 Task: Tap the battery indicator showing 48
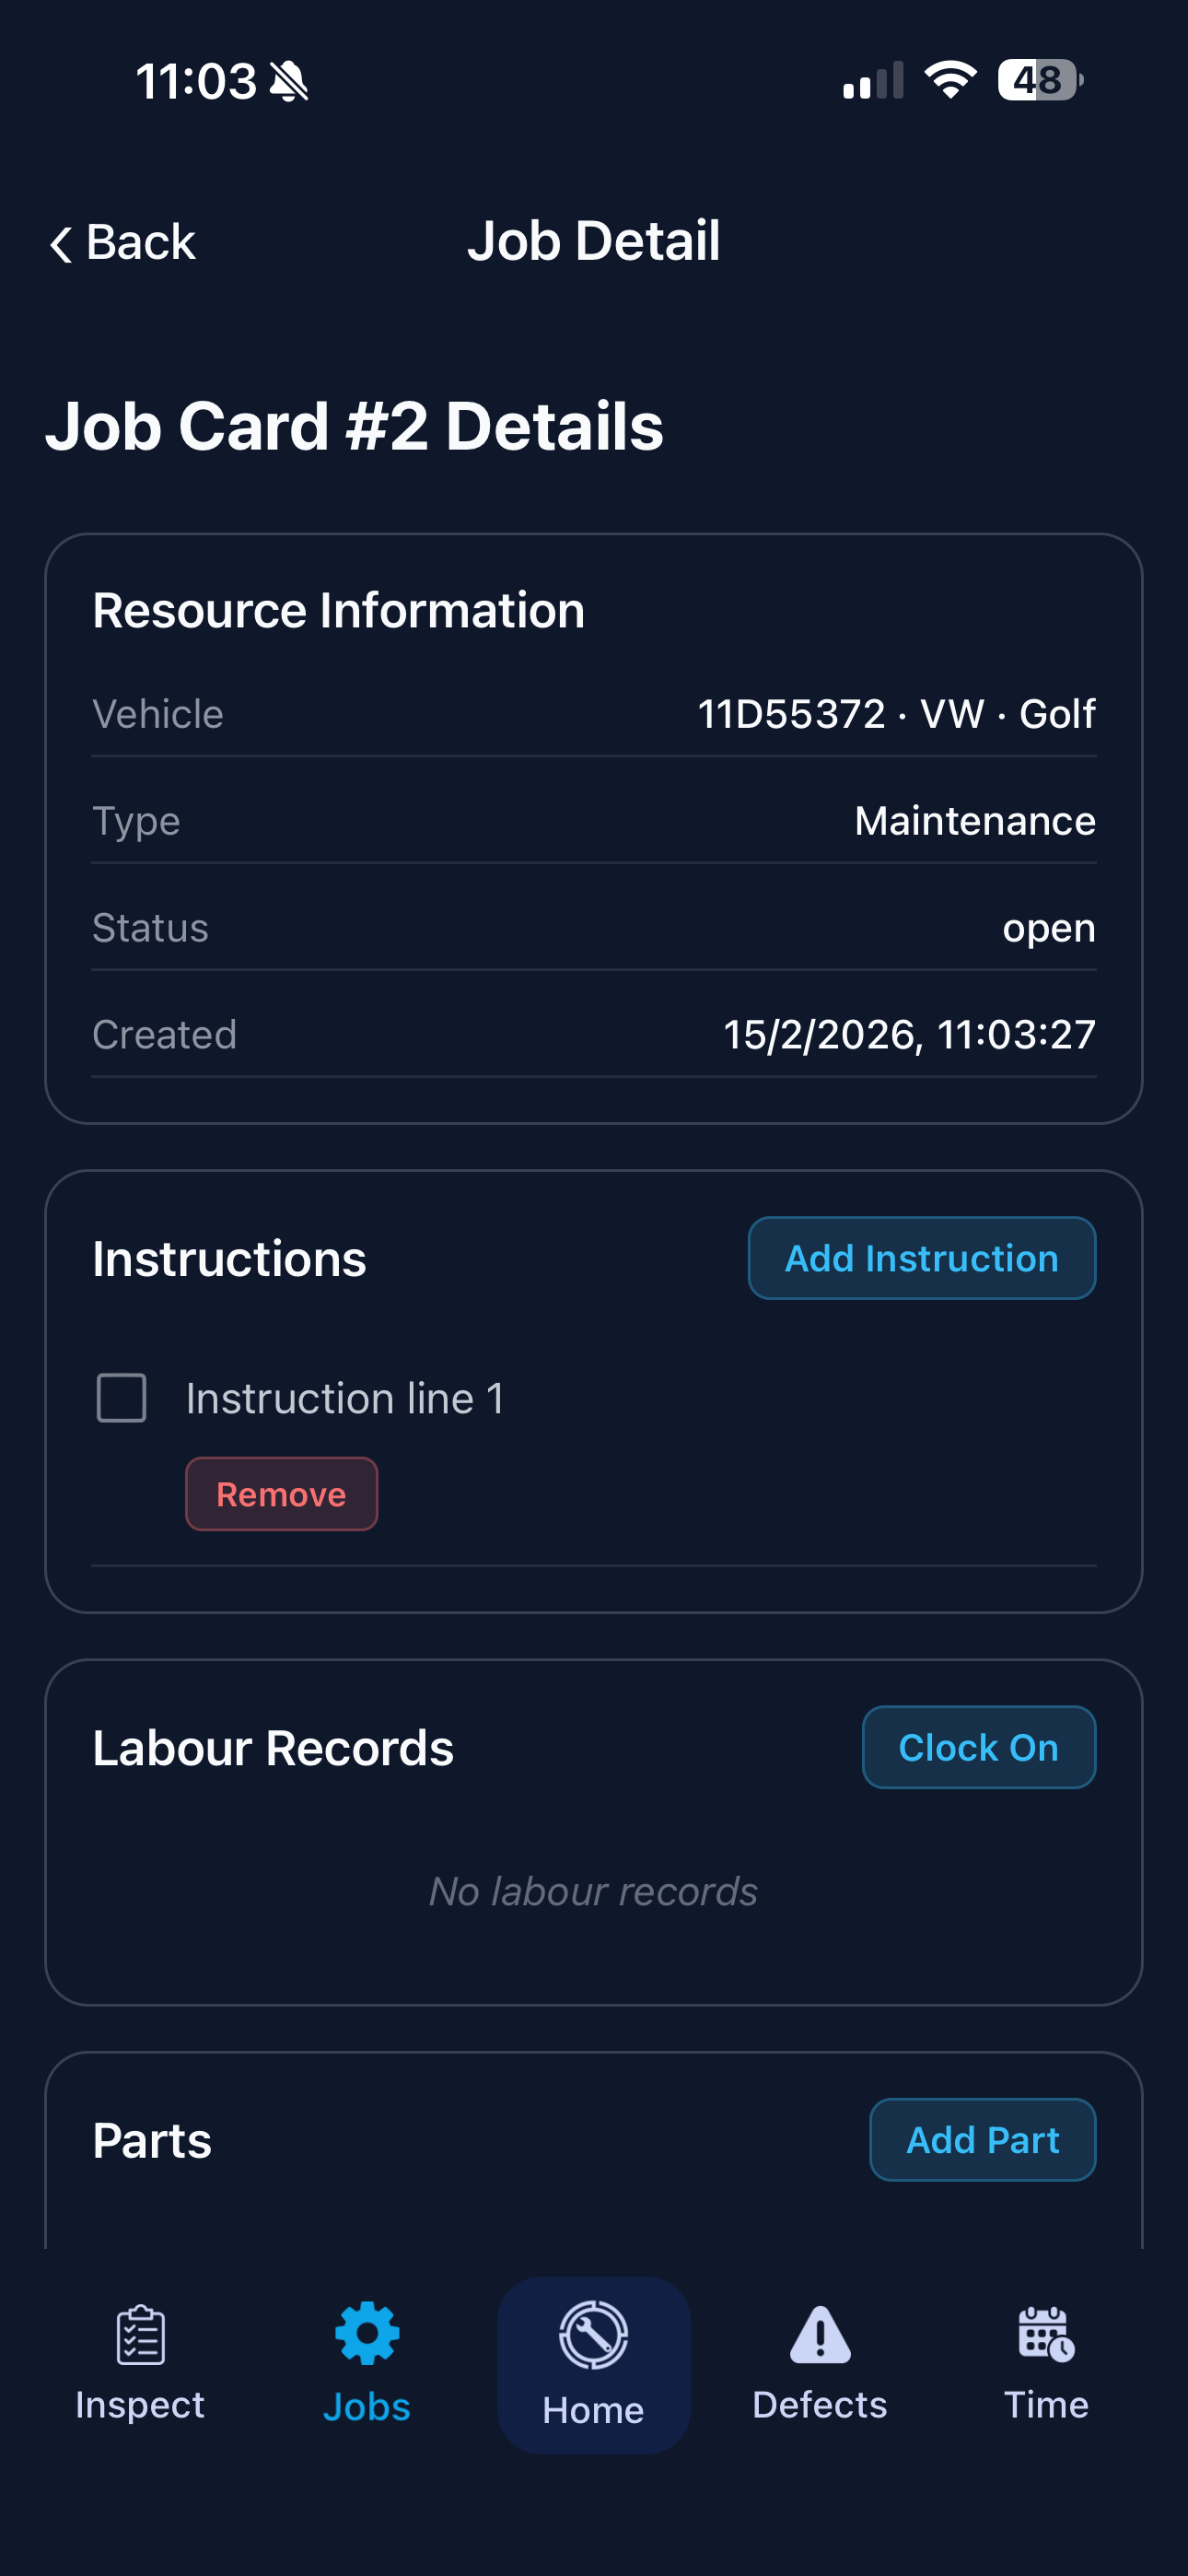tap(1040, 80)
